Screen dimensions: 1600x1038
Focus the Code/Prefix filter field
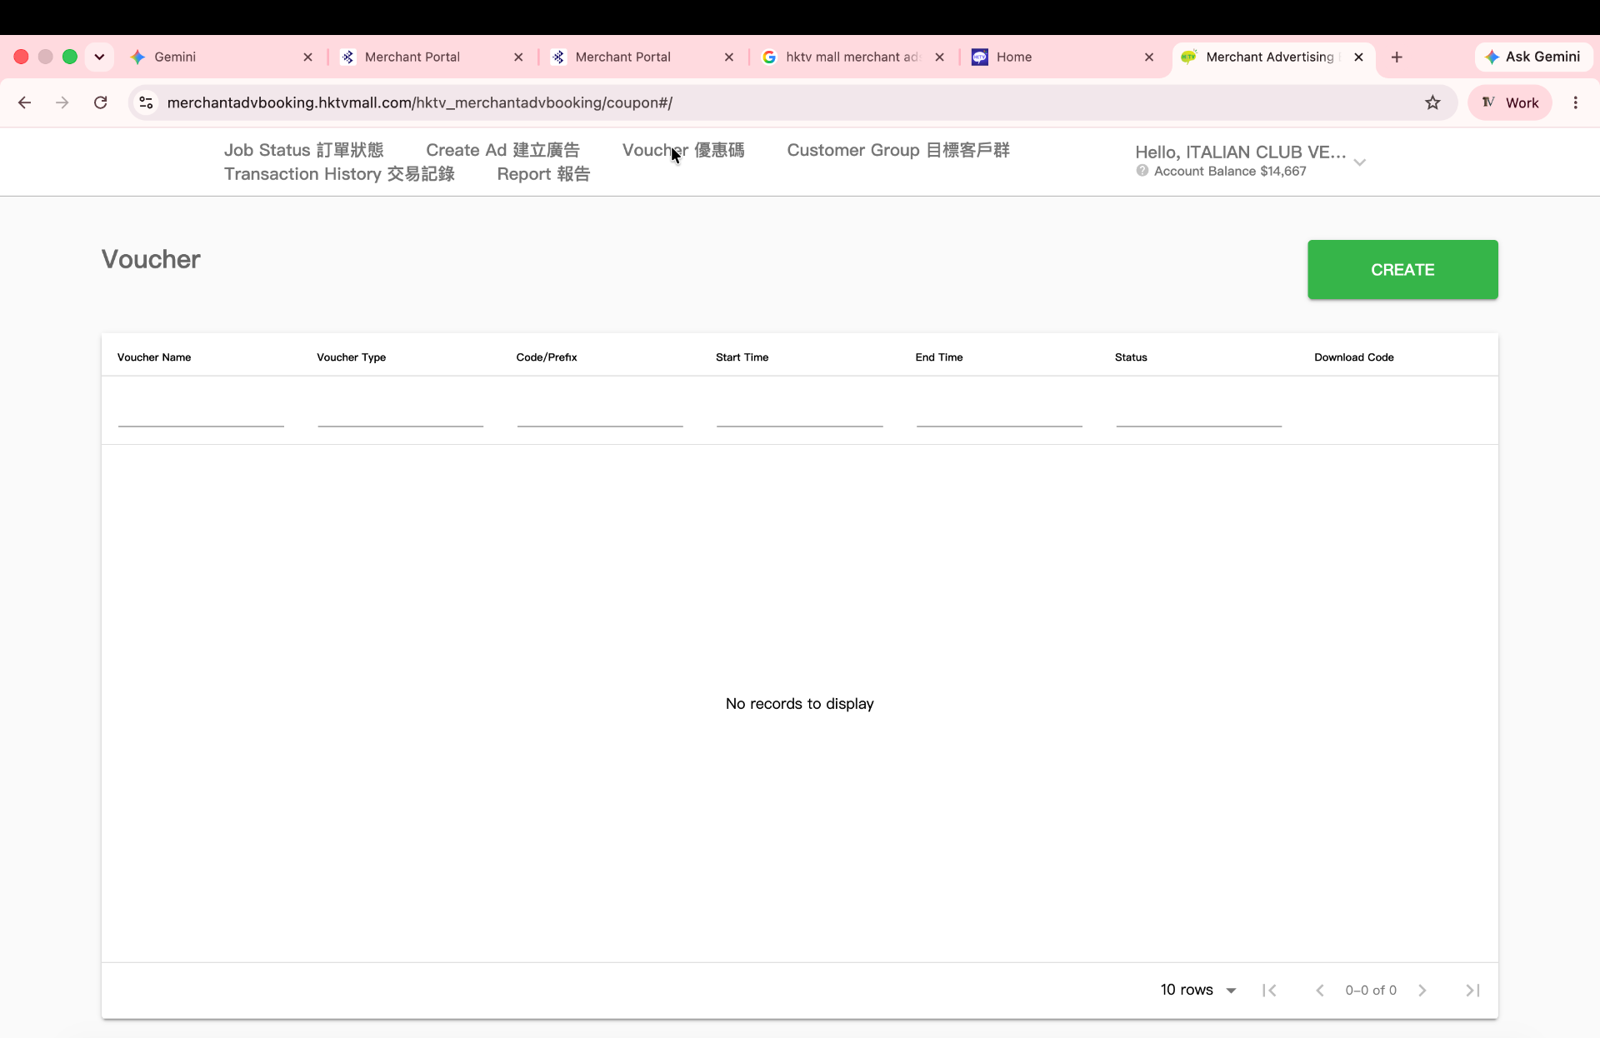click(600, 412)
